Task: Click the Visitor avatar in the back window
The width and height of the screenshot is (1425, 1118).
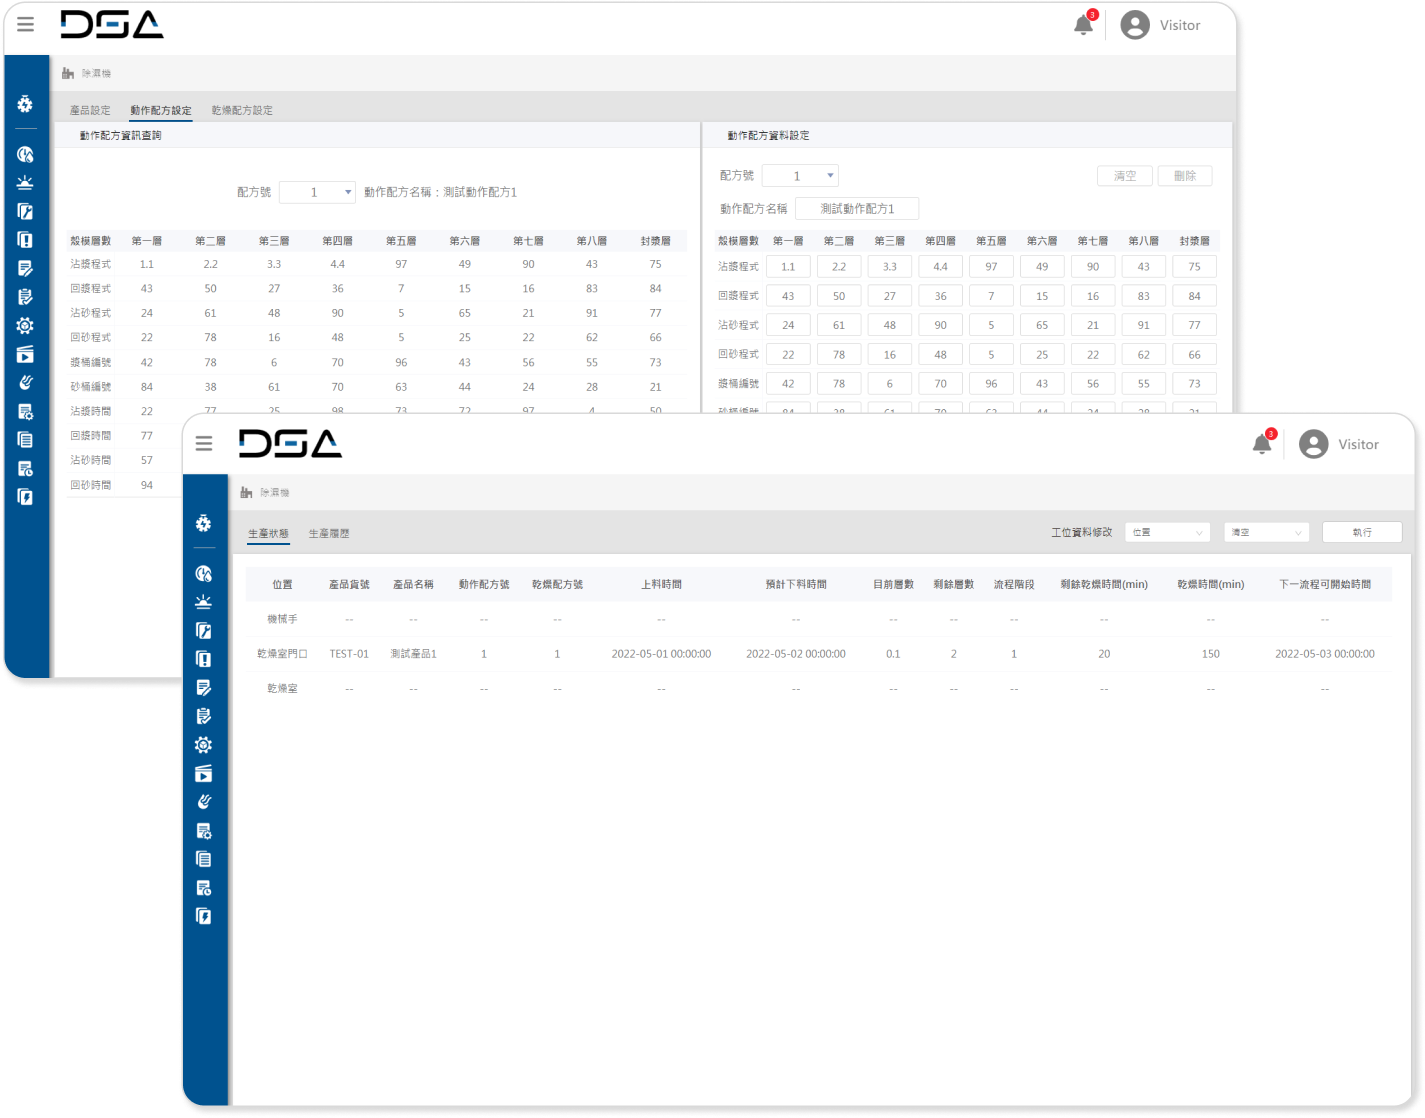Action: (1135, 25)
